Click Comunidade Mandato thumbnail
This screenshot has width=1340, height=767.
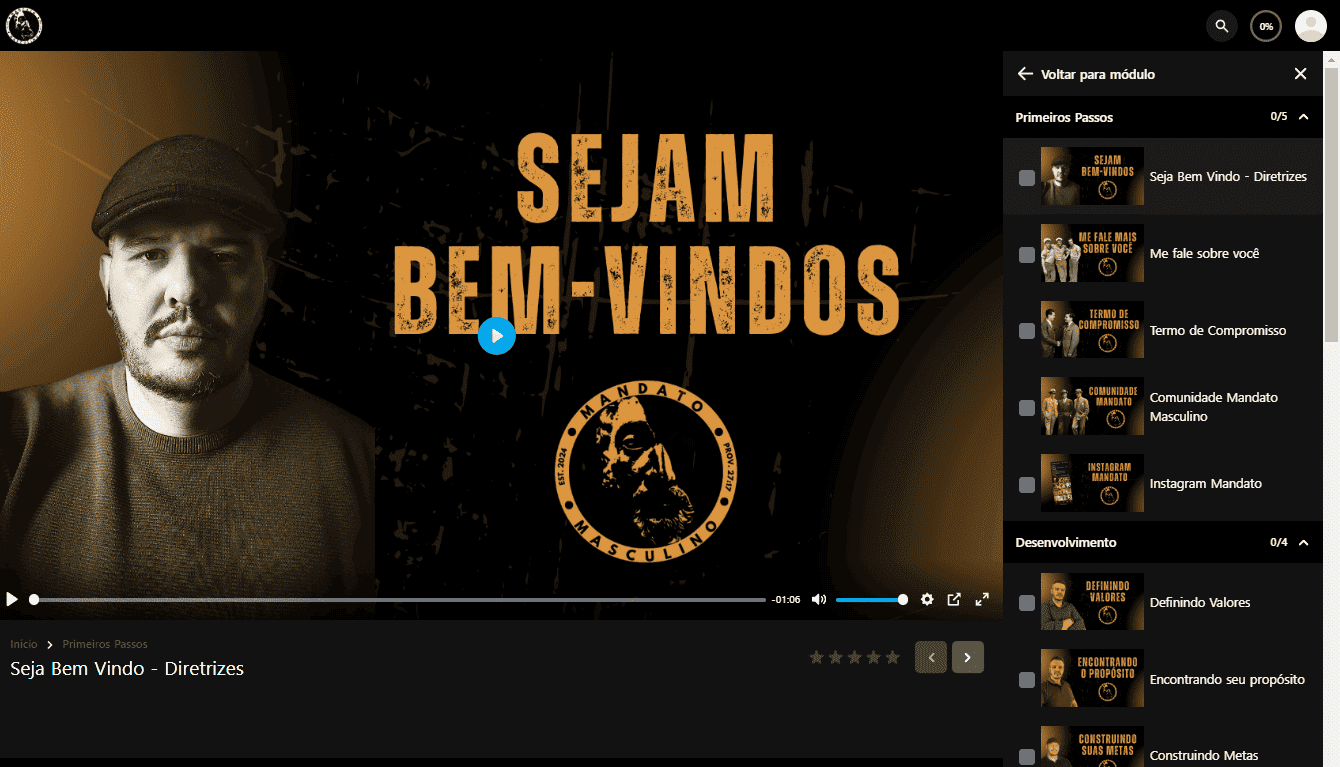click(1092, 406)
